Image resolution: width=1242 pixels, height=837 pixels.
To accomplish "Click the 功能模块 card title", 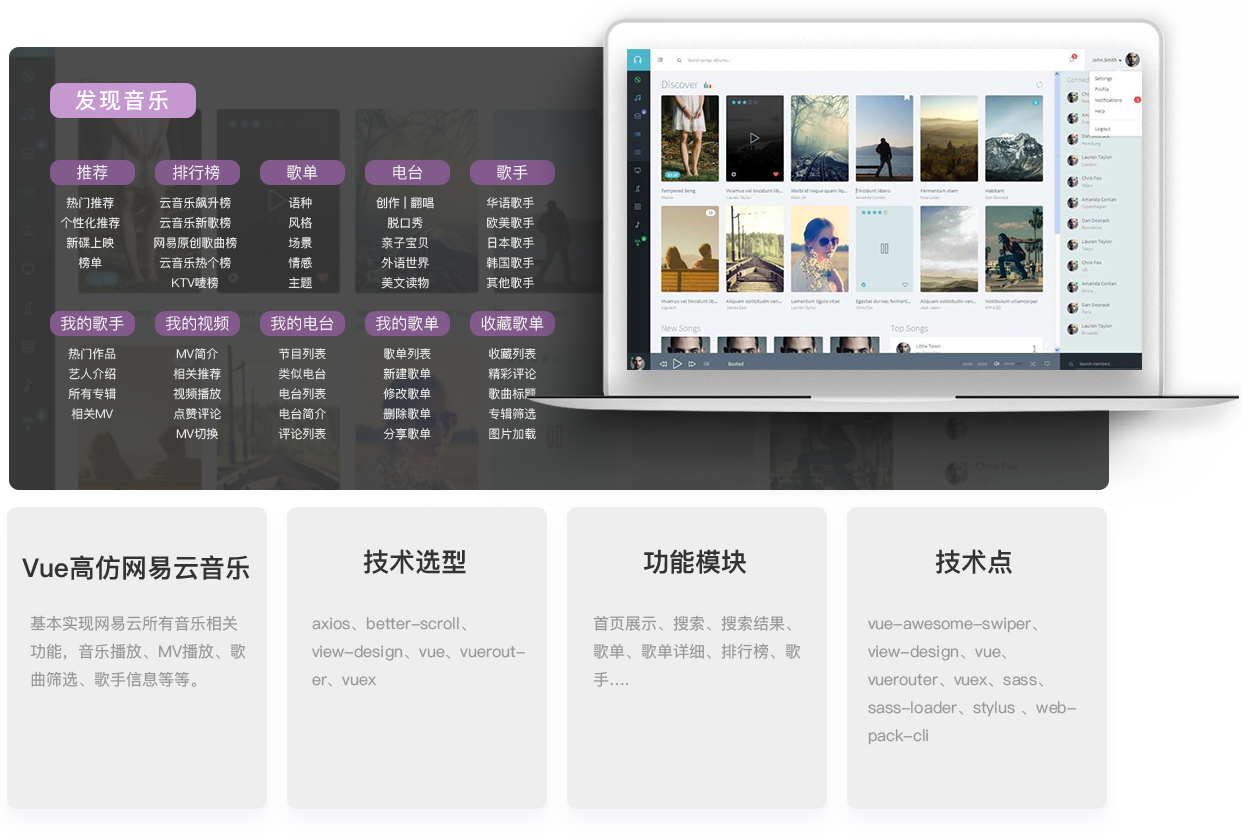I will [695, 562].
